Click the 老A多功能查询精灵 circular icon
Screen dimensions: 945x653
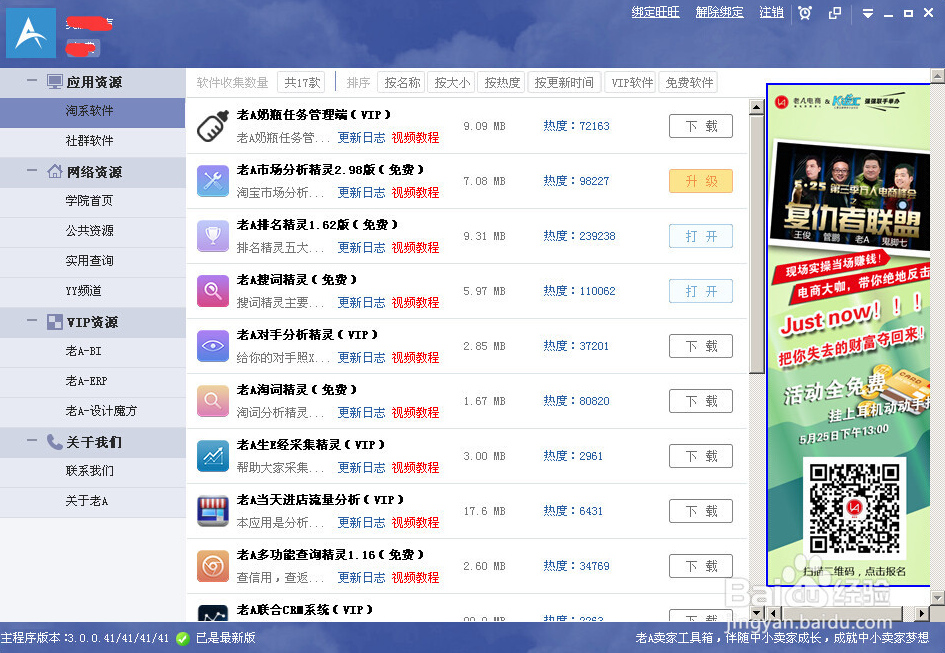click(212, 566)
